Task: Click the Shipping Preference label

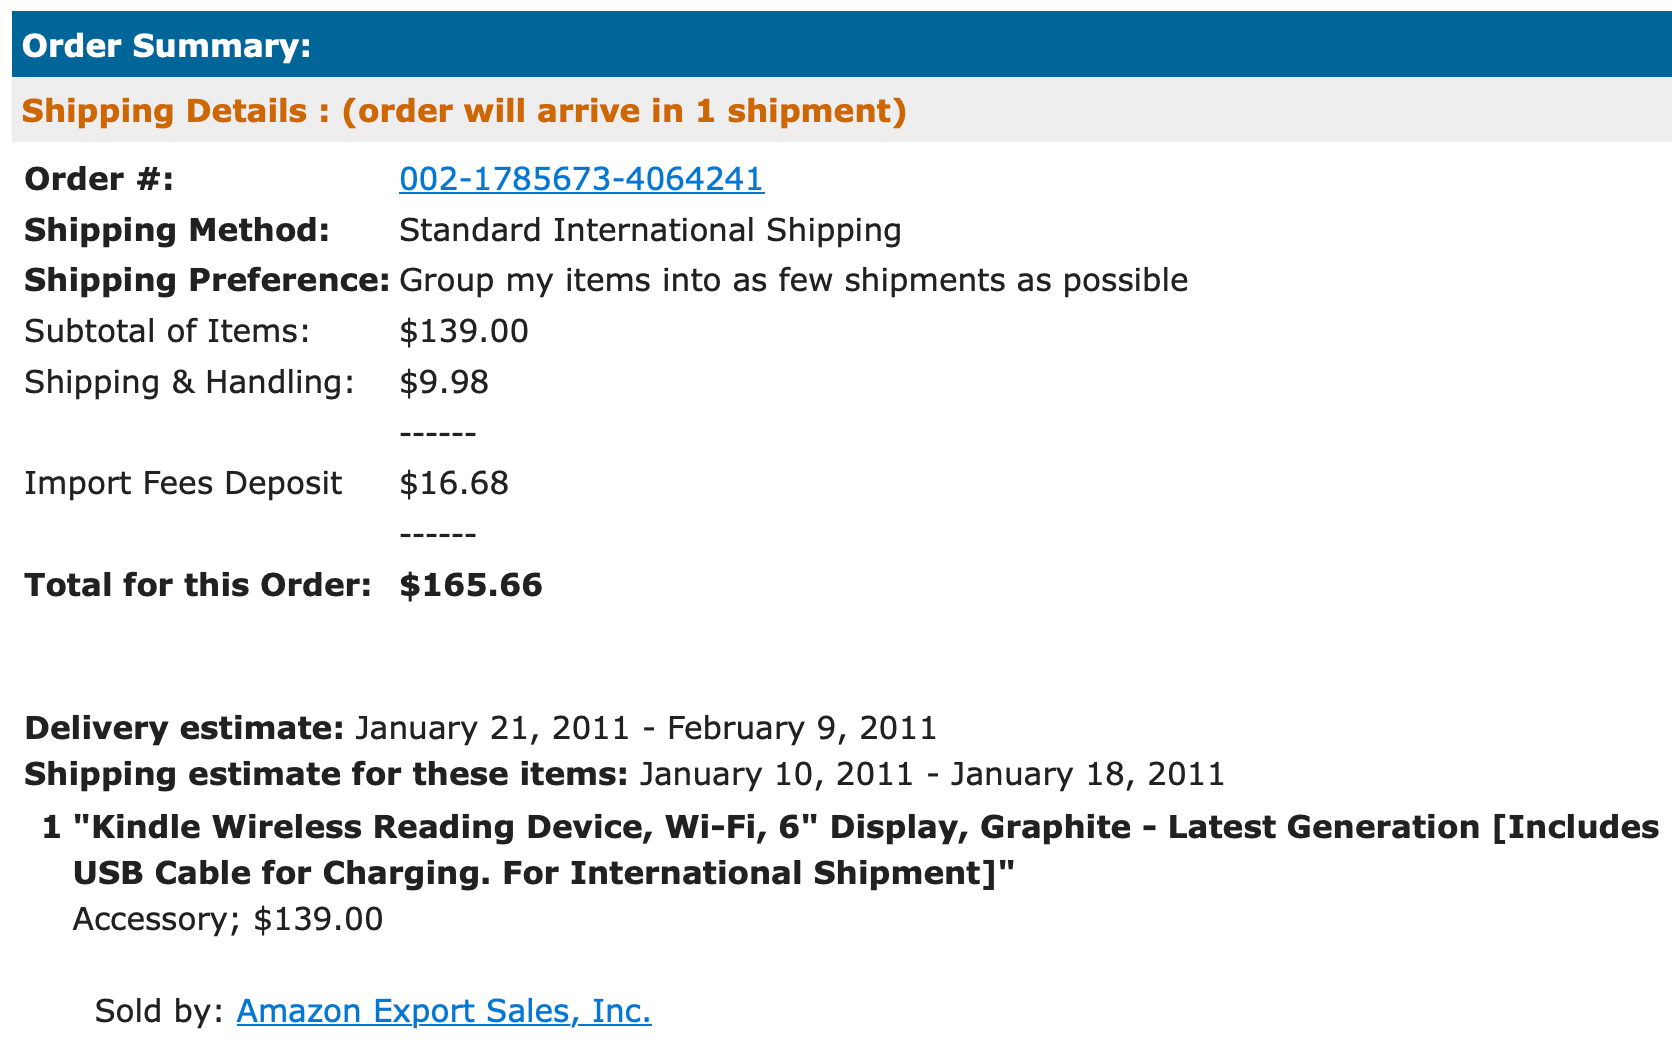Action: pyautogui.click(x=207, y=280)
